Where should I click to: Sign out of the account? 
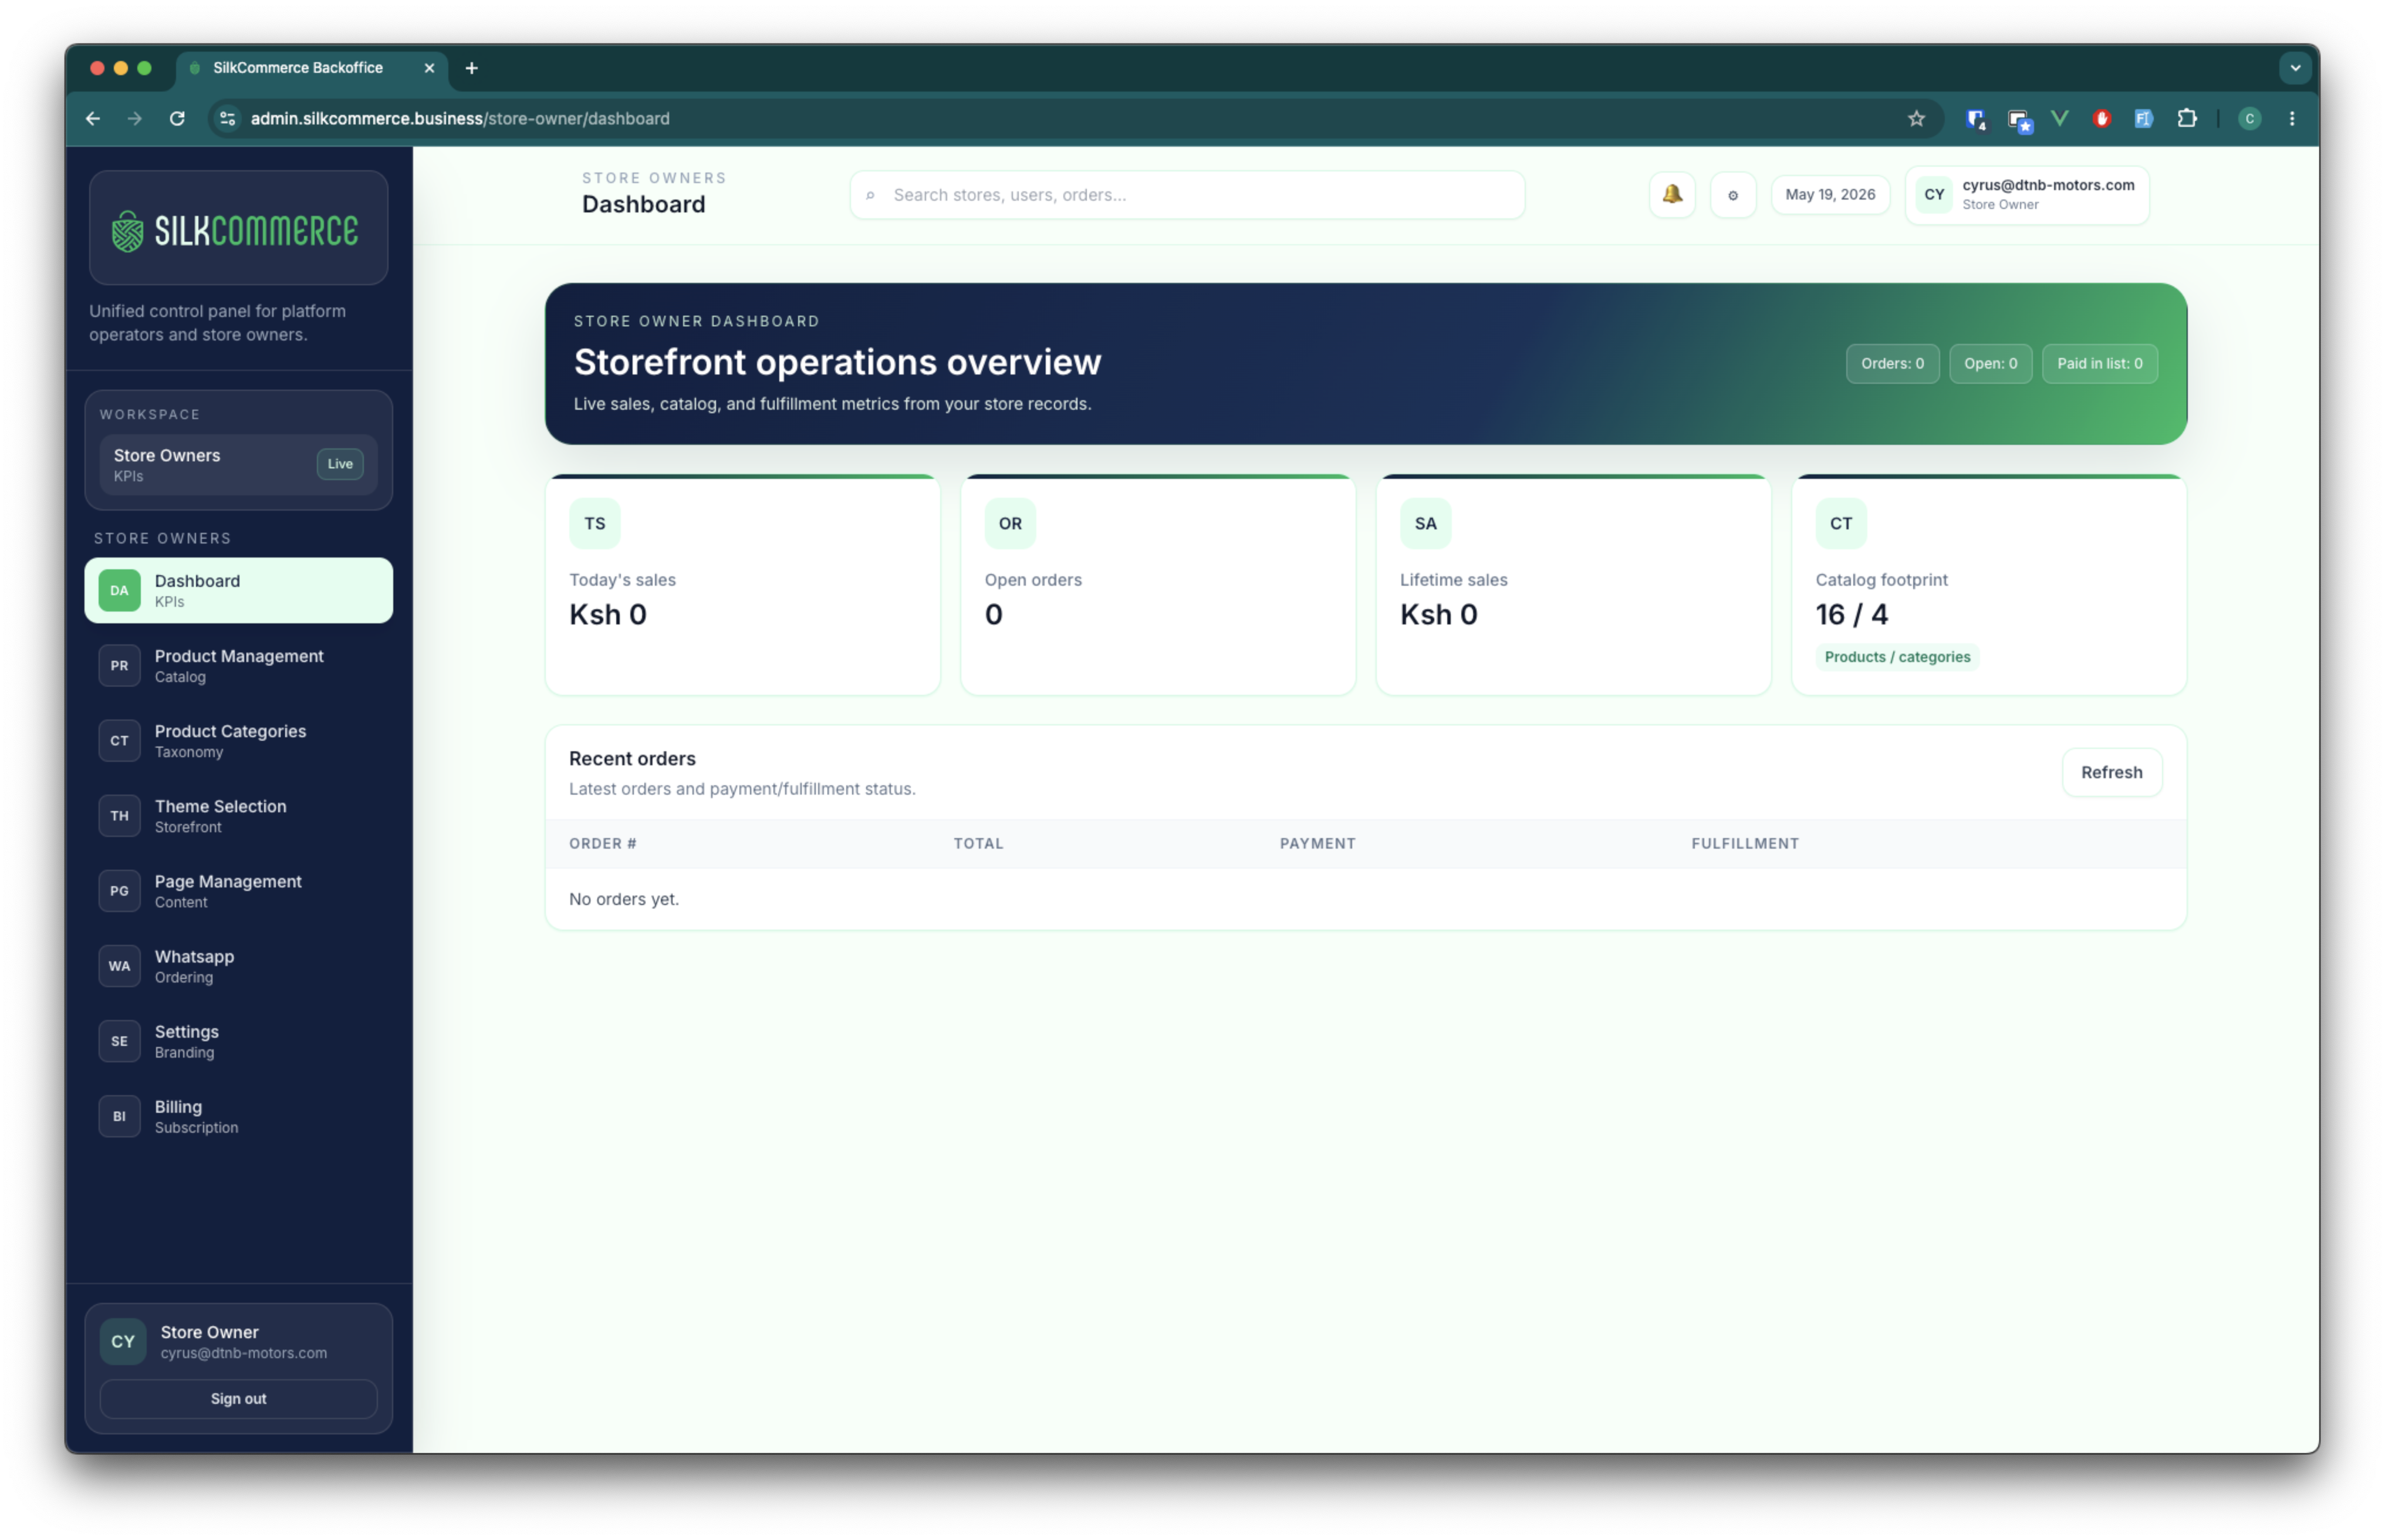click(x=238, y=1398)
